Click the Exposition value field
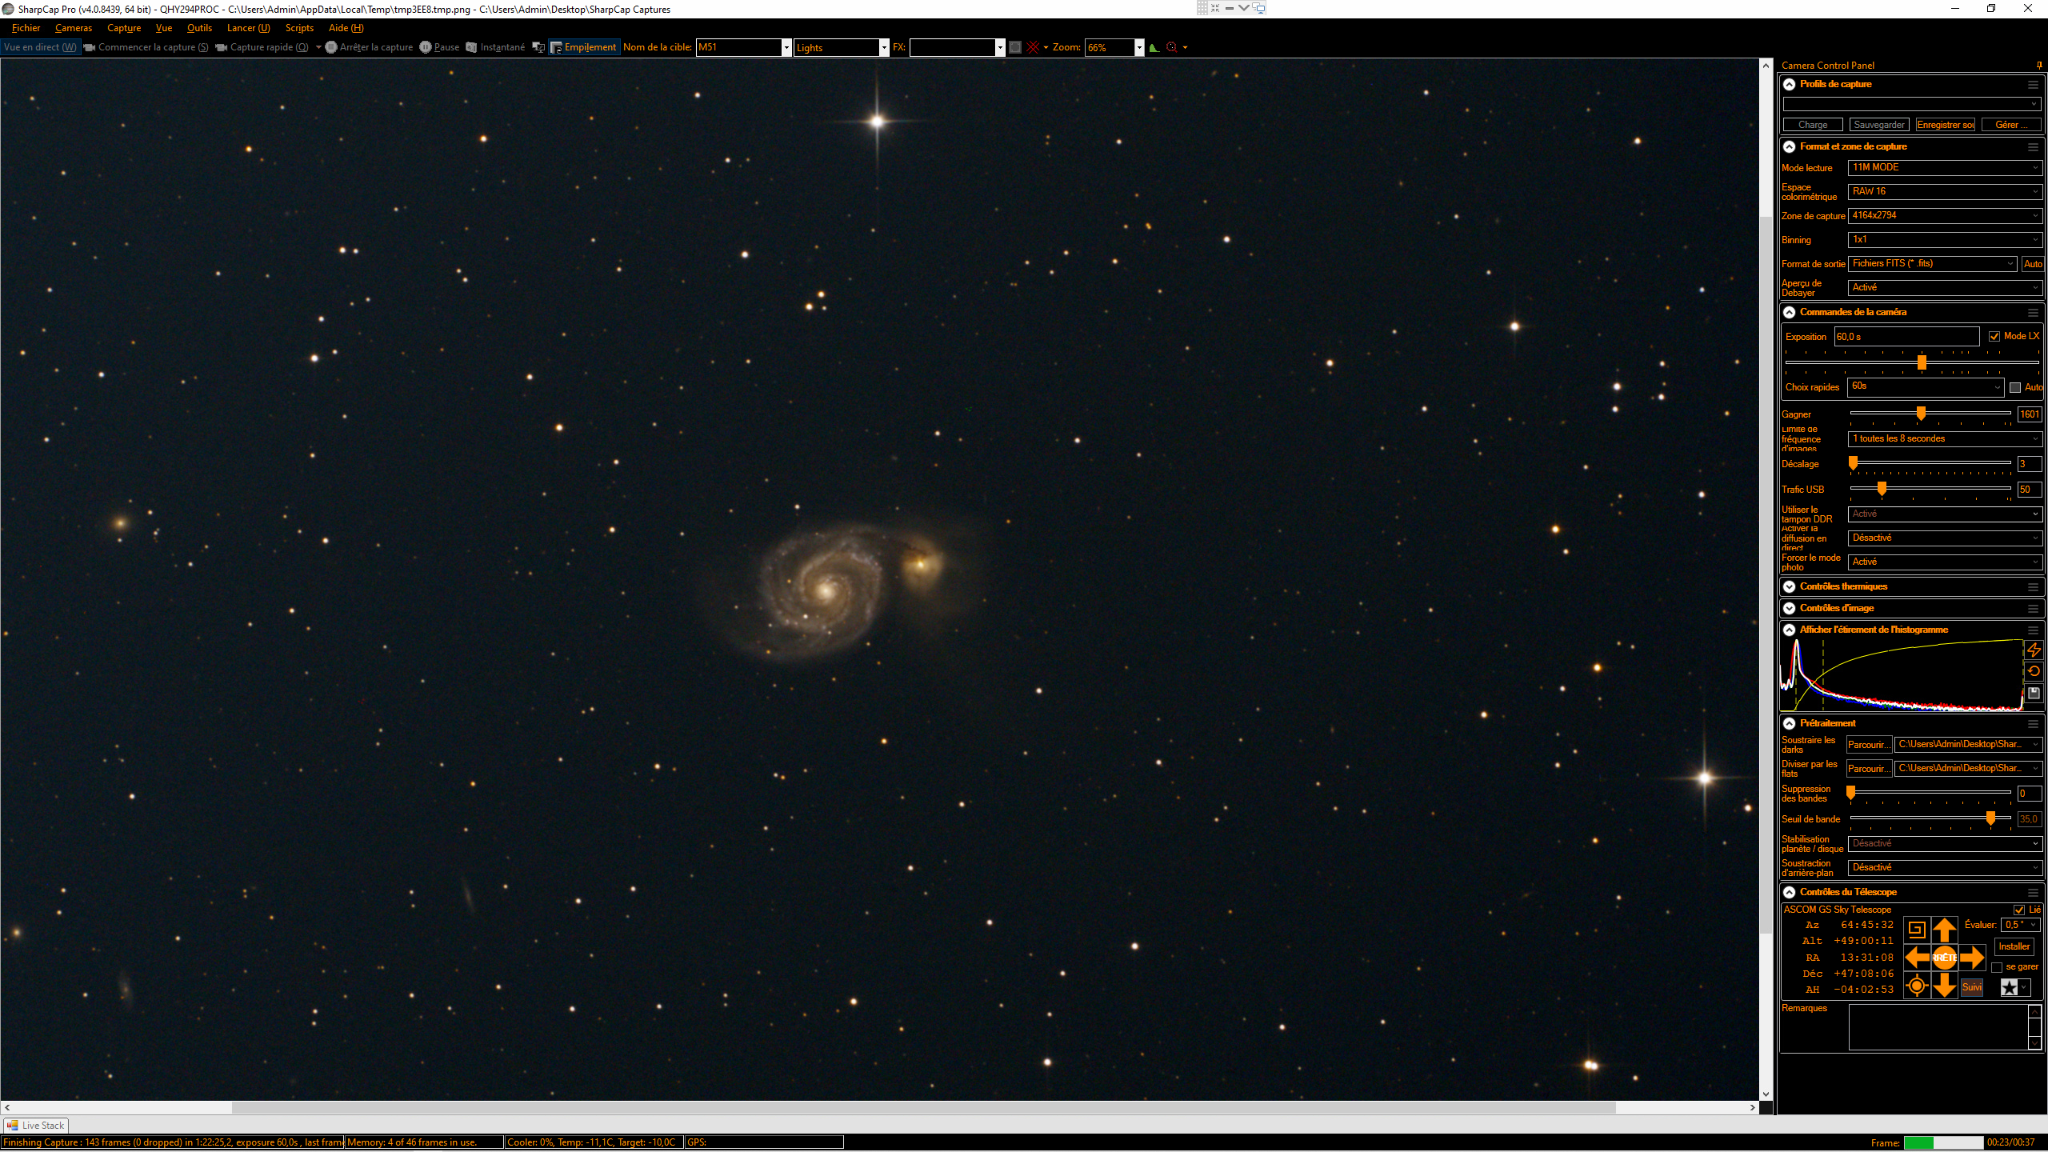This screenshot has height=1152, width=2048. 1906,337
